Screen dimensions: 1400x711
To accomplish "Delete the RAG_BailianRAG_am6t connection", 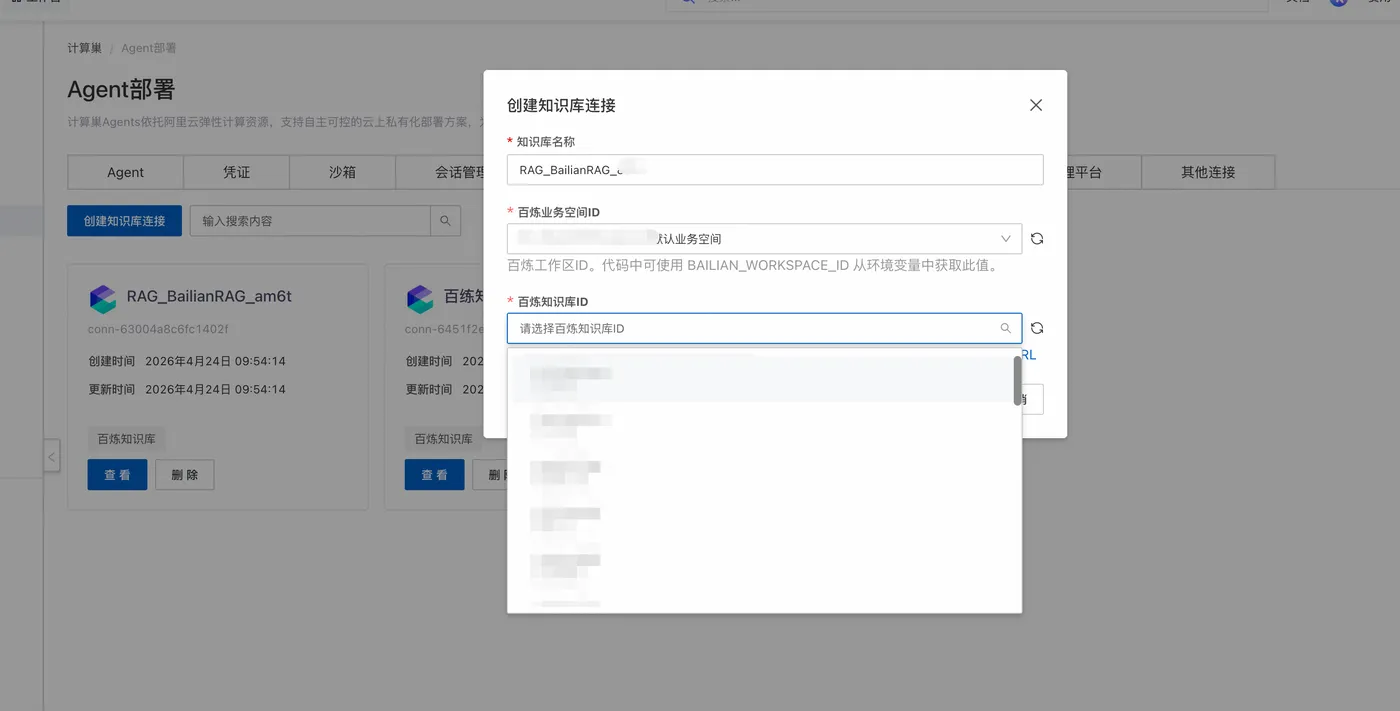I will 185,475.
